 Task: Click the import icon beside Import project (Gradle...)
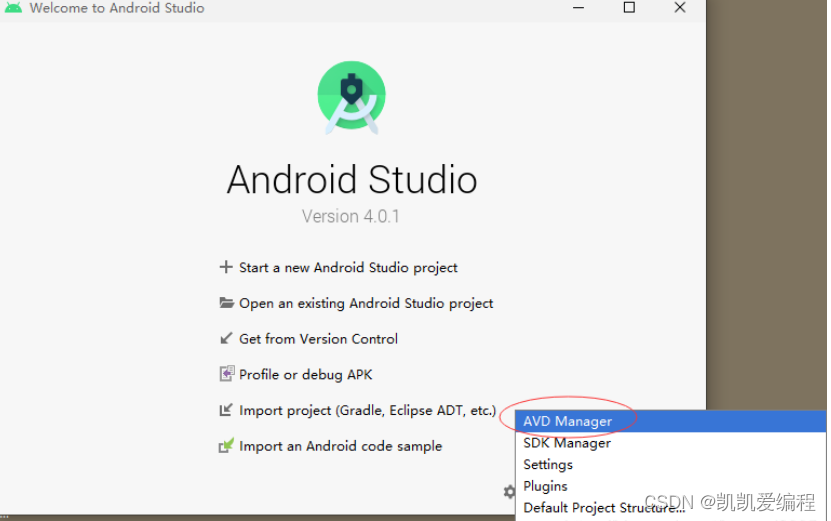(226, 410)
